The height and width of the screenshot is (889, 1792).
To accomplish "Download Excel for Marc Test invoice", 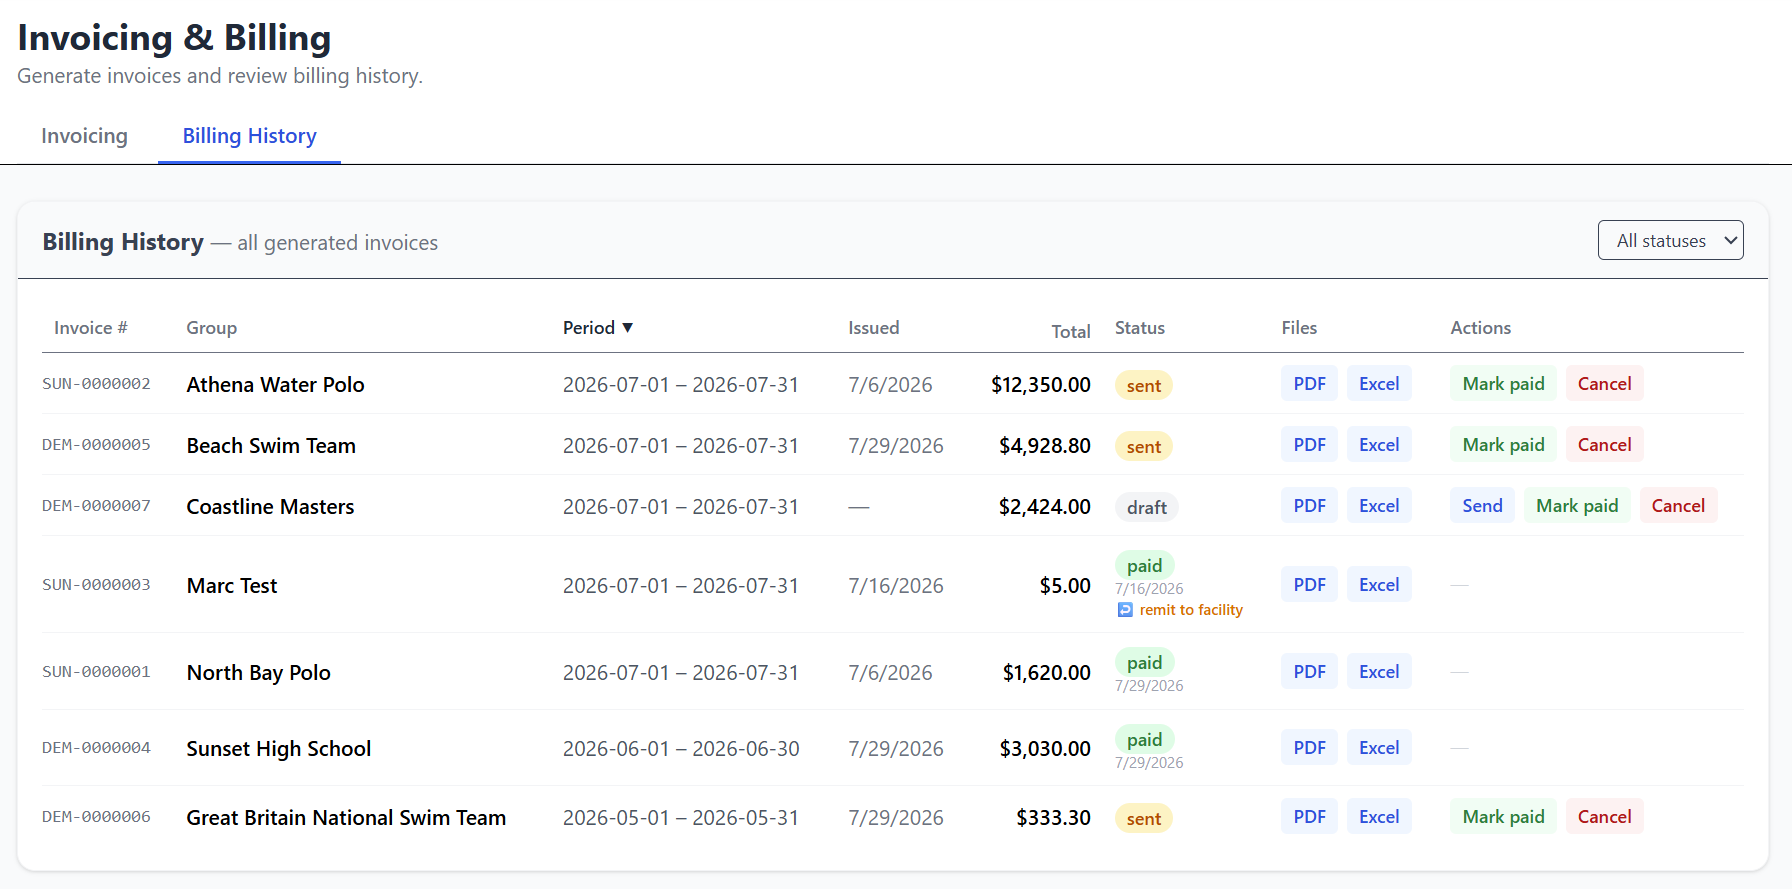I will coord(1379,585).
